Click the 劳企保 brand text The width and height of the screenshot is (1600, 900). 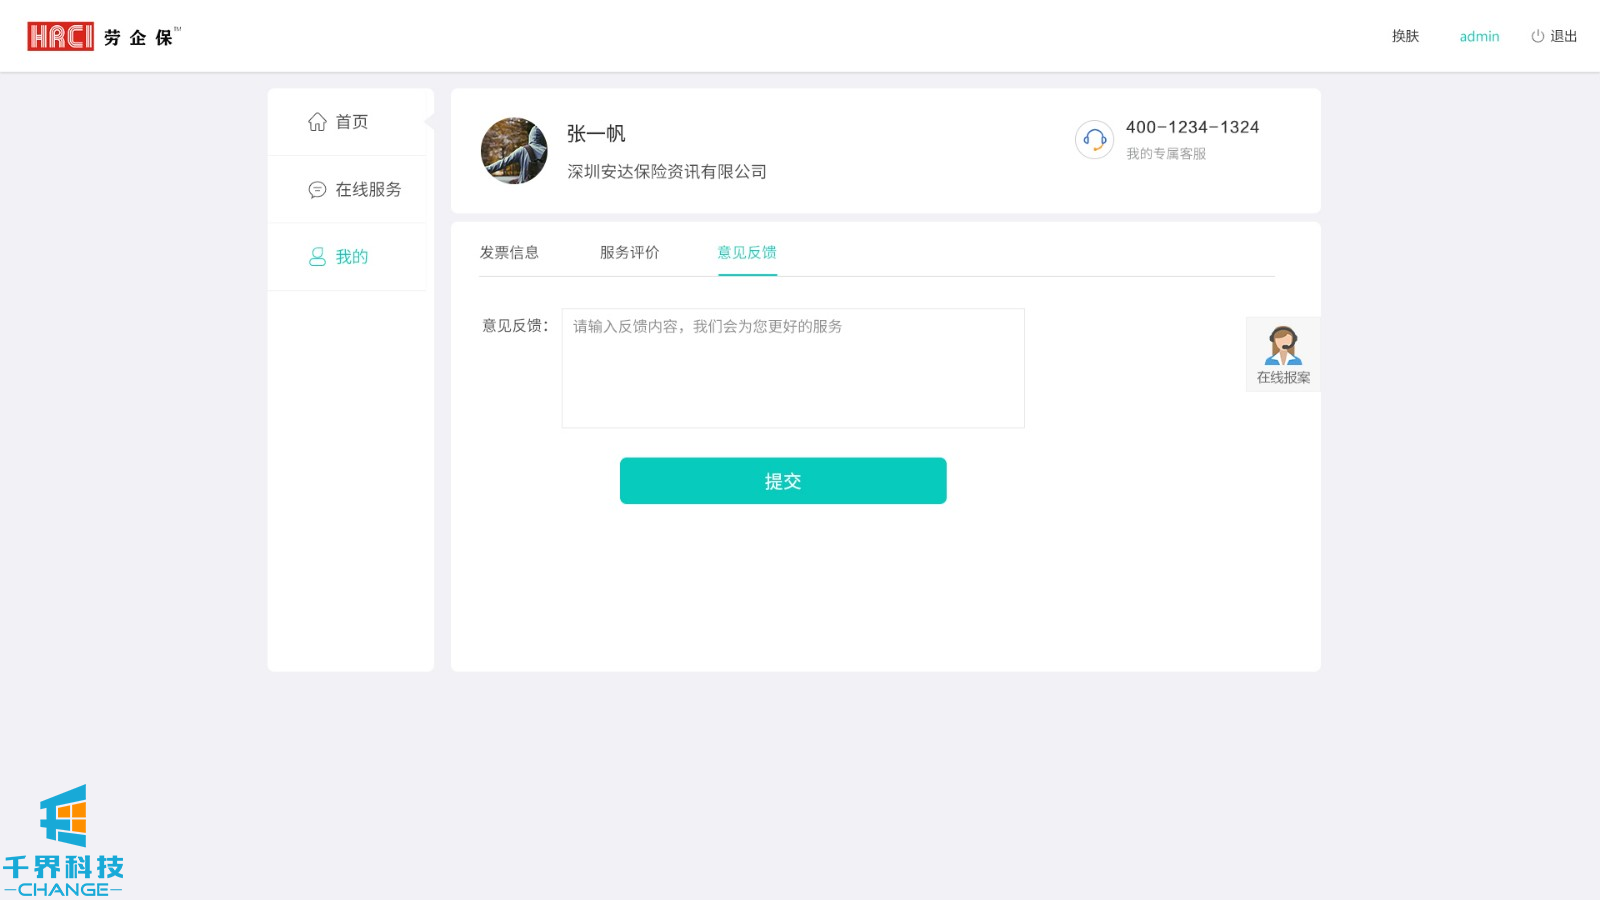click(139, 38)
